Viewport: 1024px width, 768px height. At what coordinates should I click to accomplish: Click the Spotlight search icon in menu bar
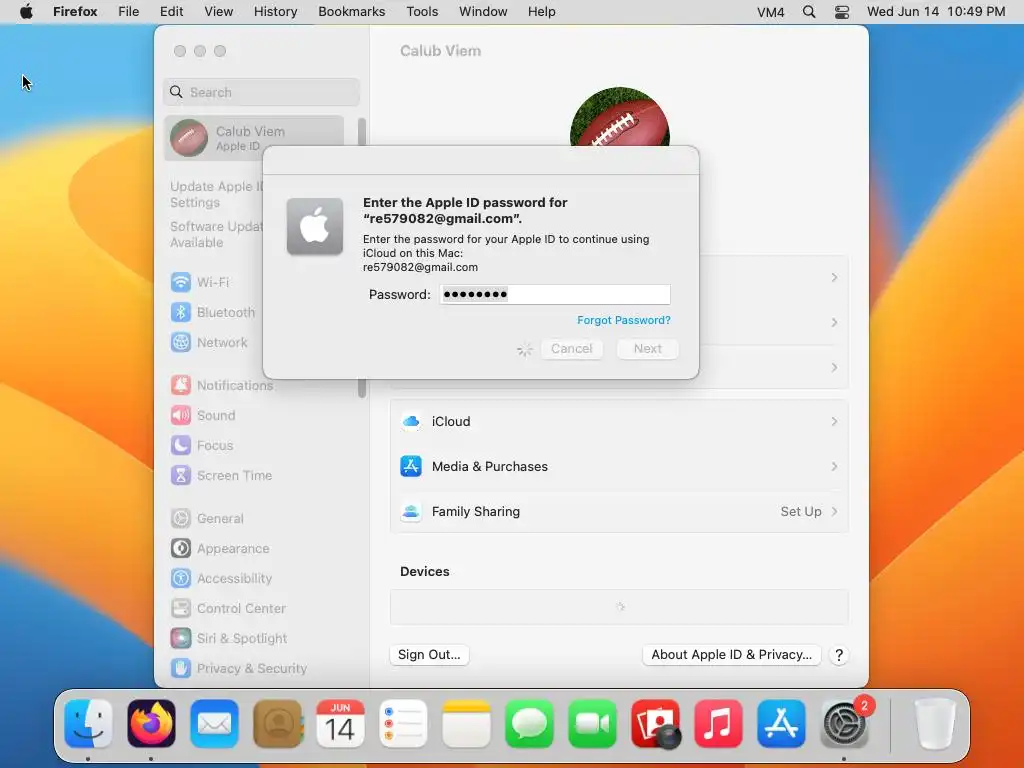pyautogui.click(x=808, y=12)
